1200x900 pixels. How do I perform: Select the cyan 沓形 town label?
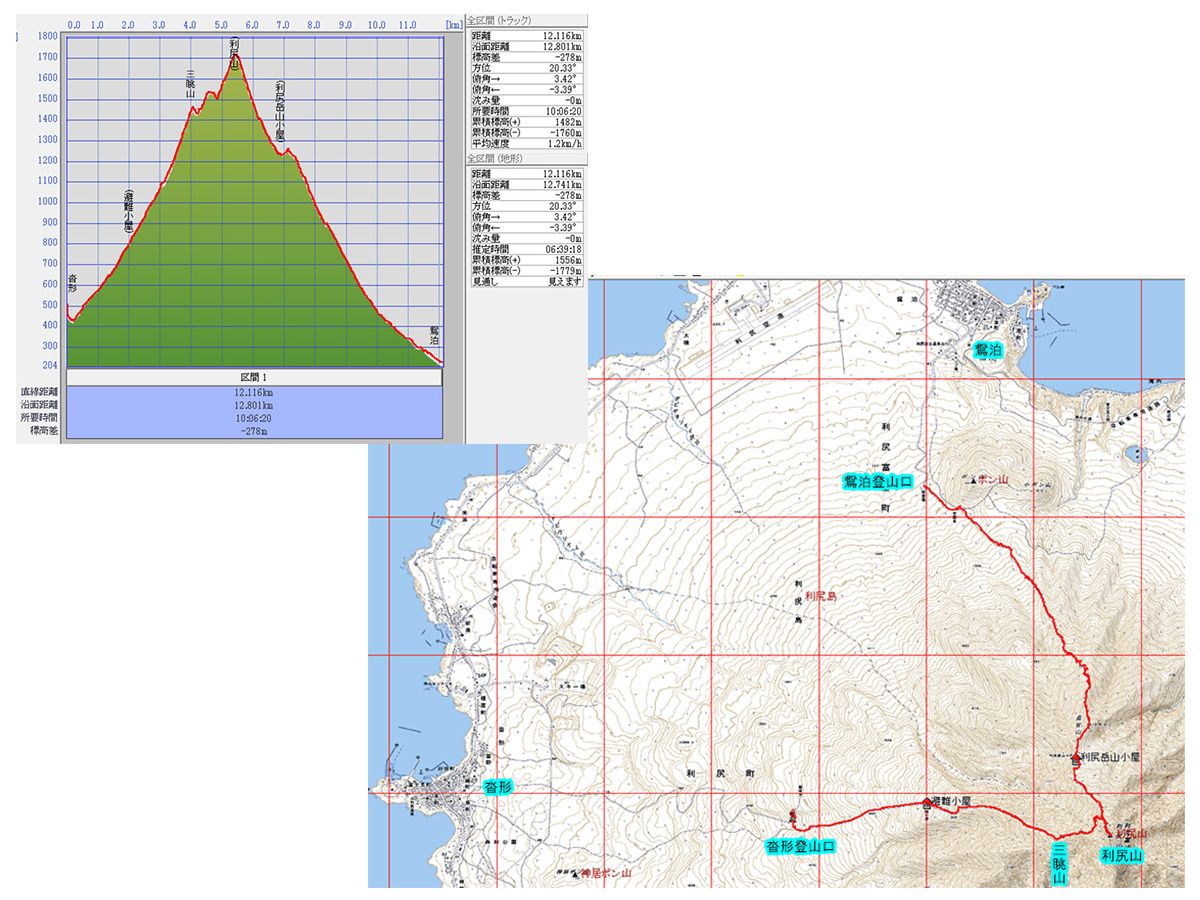497,787
